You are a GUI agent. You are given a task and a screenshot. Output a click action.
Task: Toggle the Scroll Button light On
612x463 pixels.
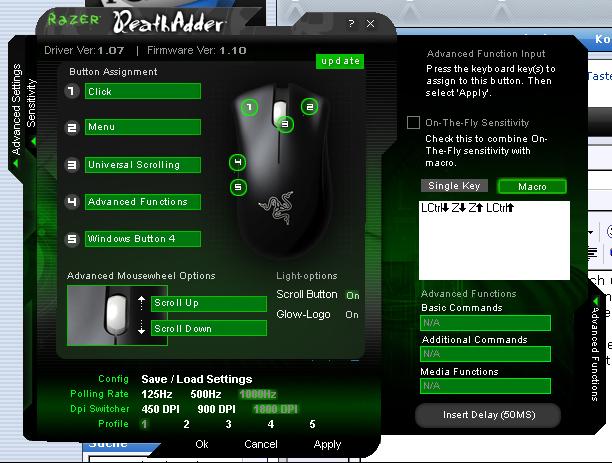point(353,296)
